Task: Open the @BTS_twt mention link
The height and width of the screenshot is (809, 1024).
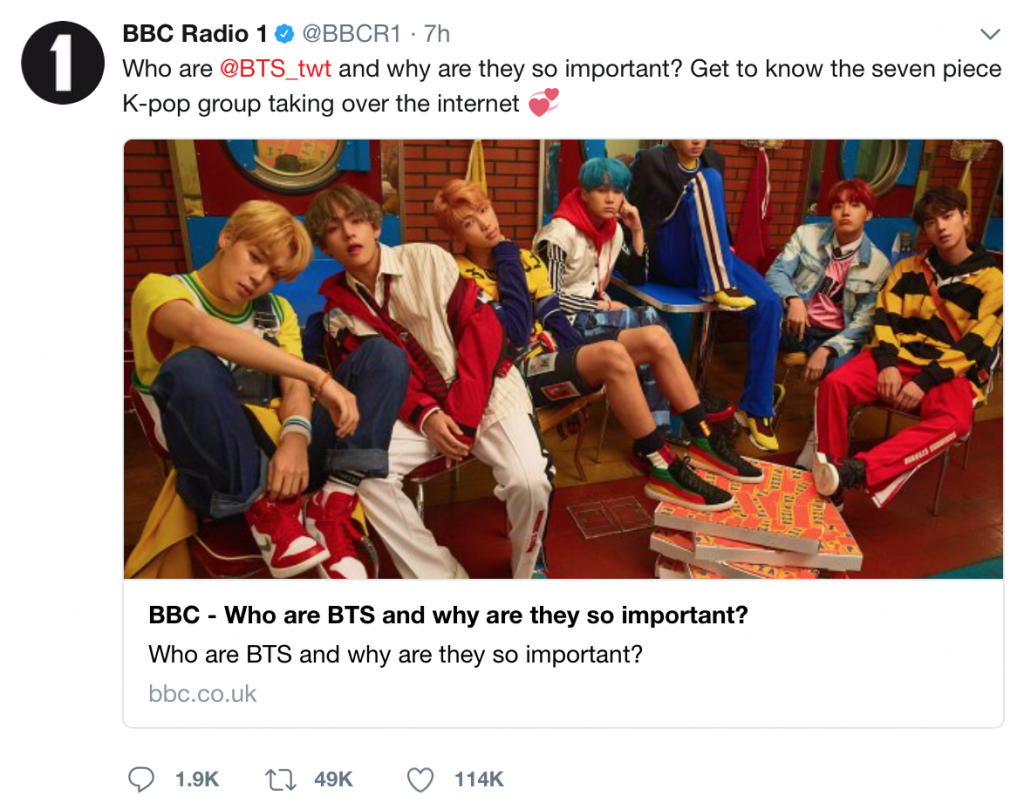Action: click(x=275, y=68)
